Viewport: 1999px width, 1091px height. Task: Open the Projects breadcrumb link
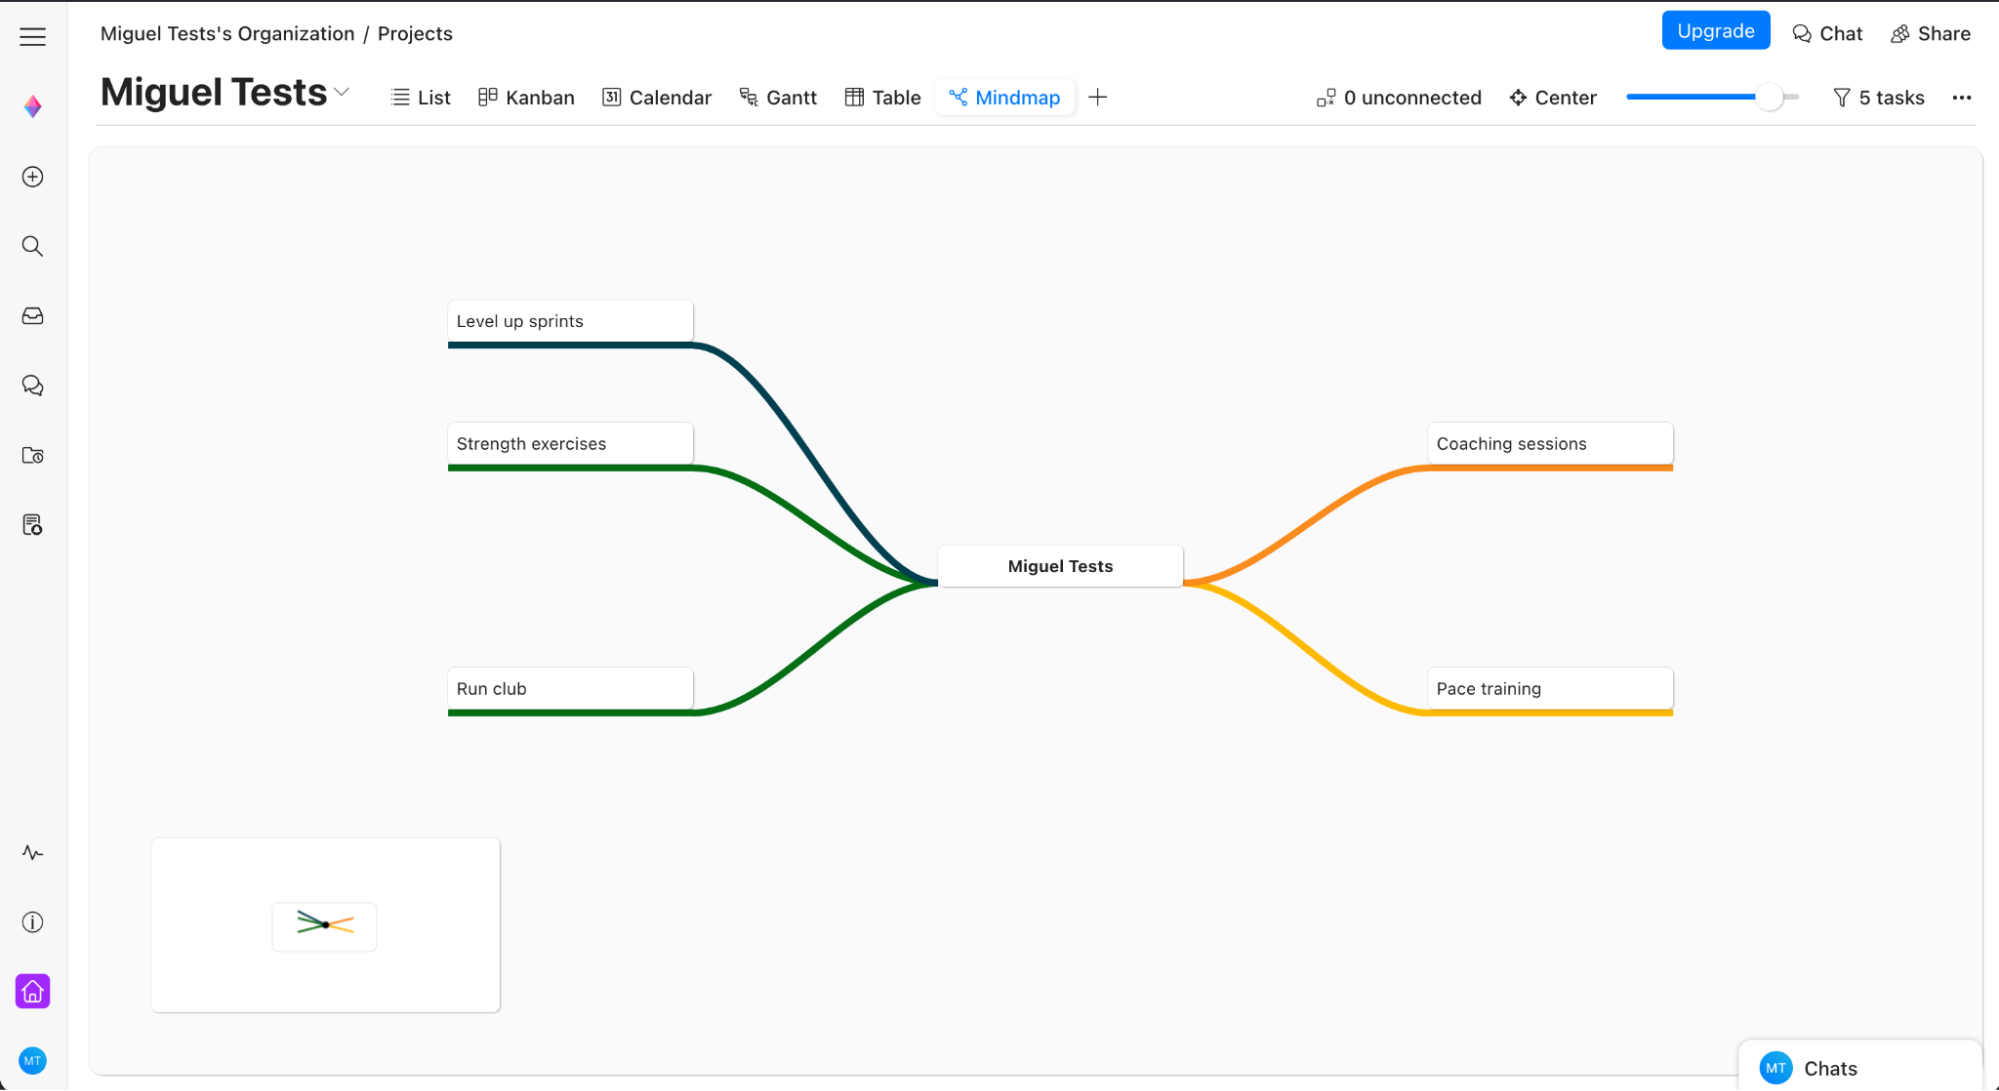(x=415, y=34)
